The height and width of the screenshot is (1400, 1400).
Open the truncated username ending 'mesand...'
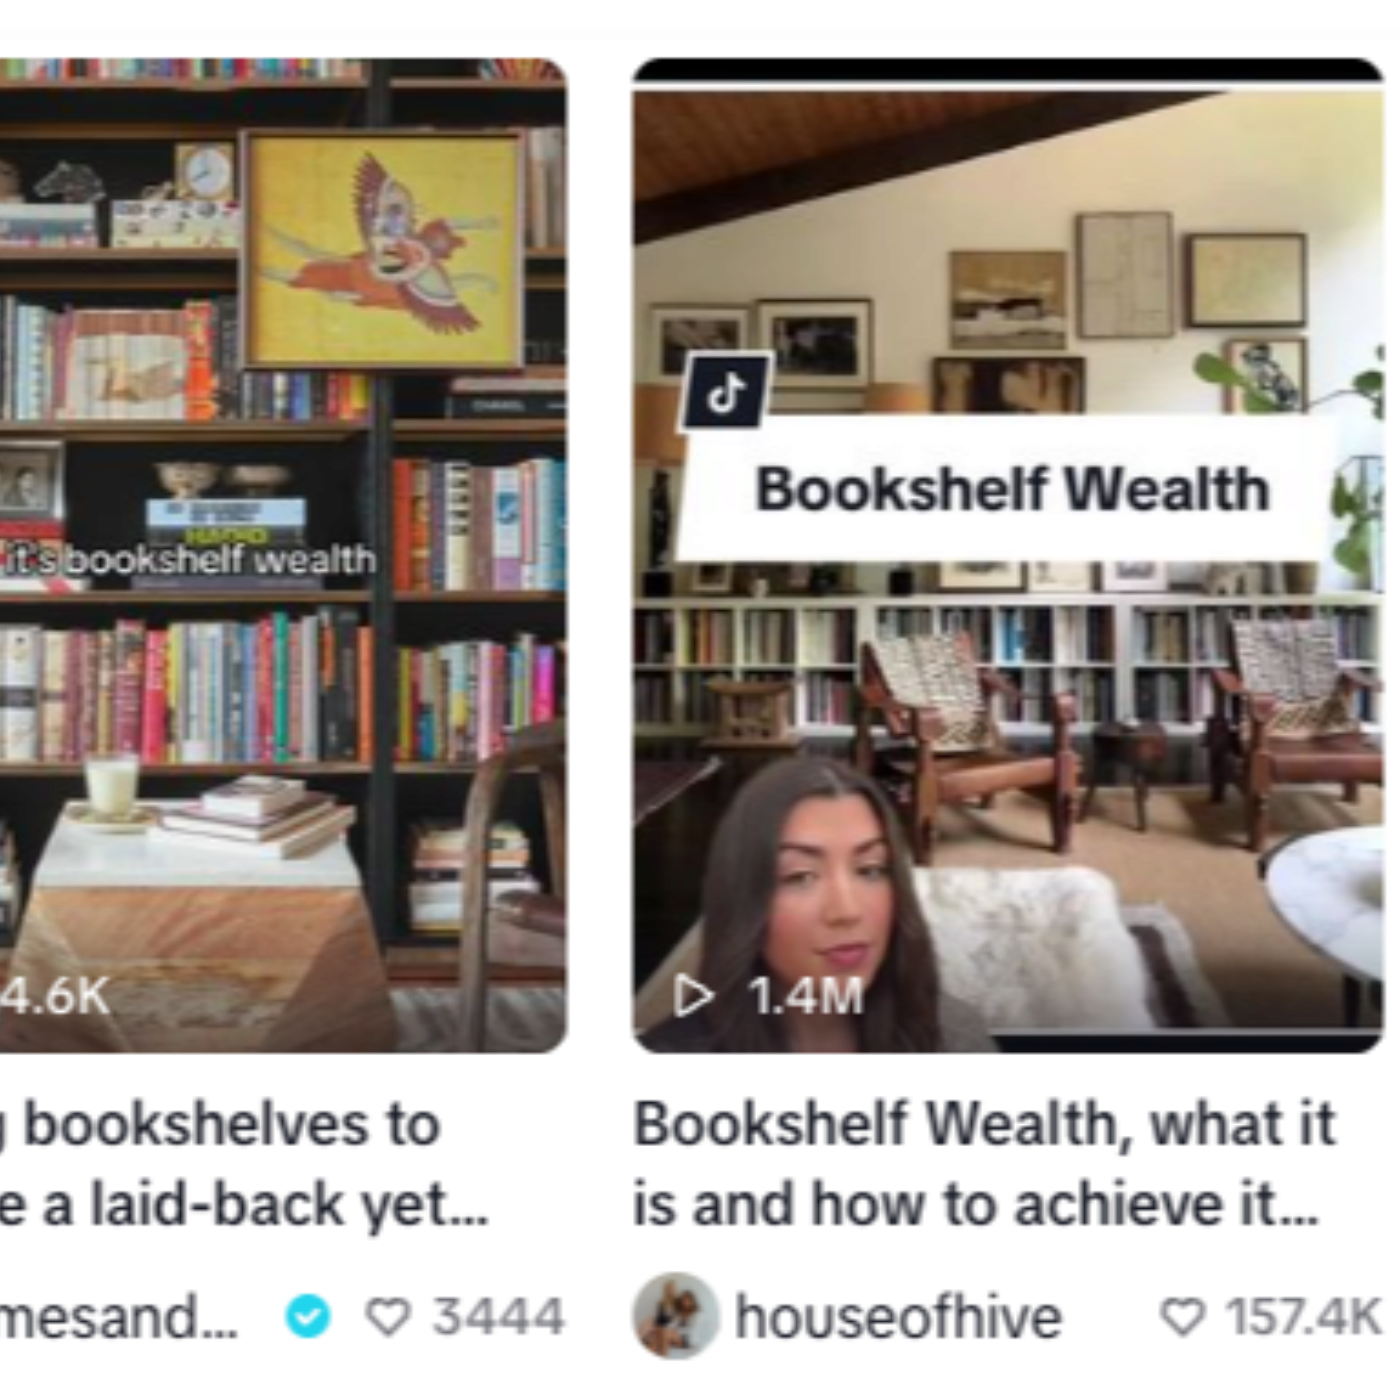(118, 1317)
